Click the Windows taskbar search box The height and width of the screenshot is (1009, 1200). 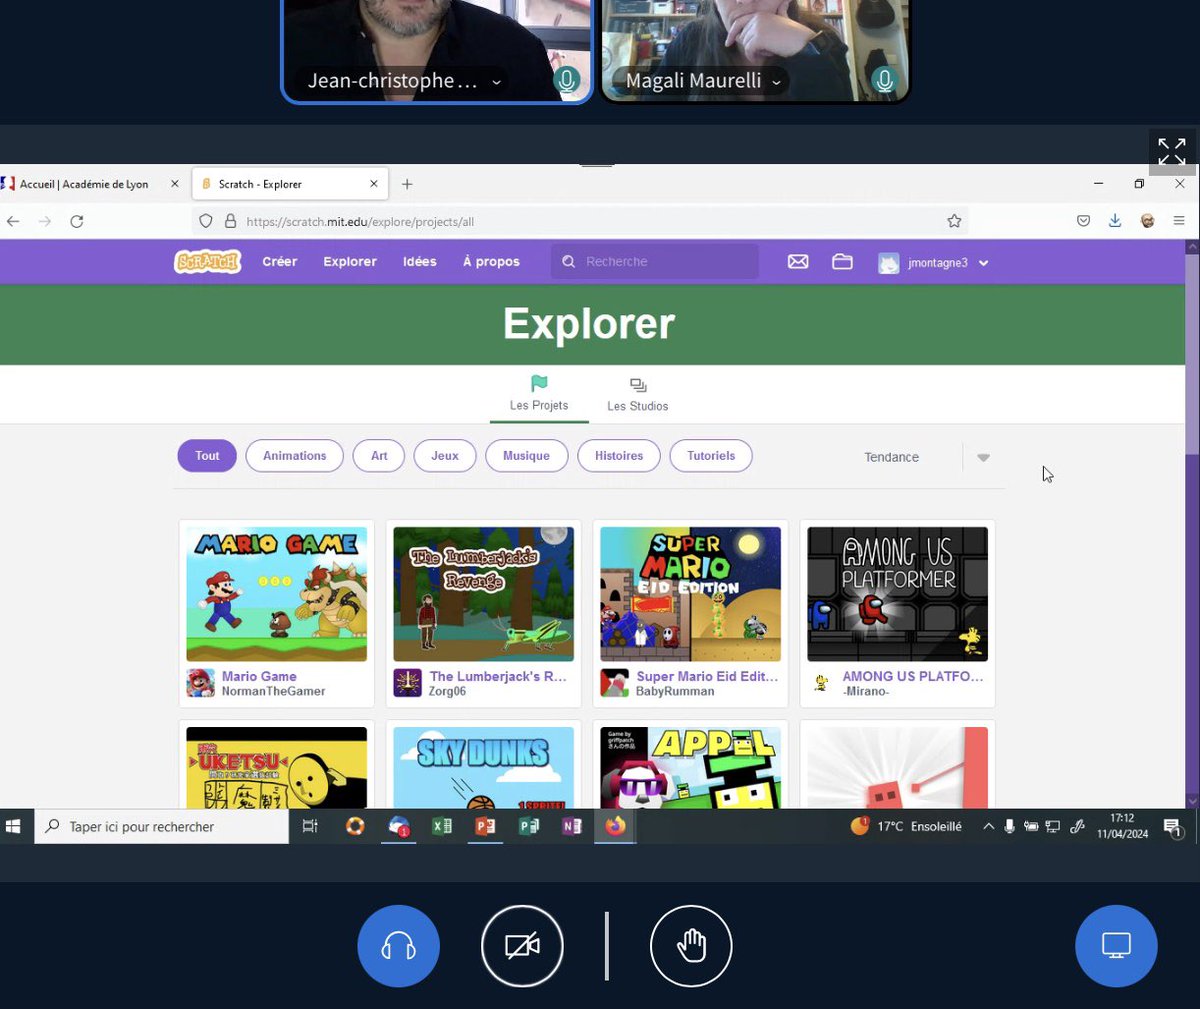[162, 827]
